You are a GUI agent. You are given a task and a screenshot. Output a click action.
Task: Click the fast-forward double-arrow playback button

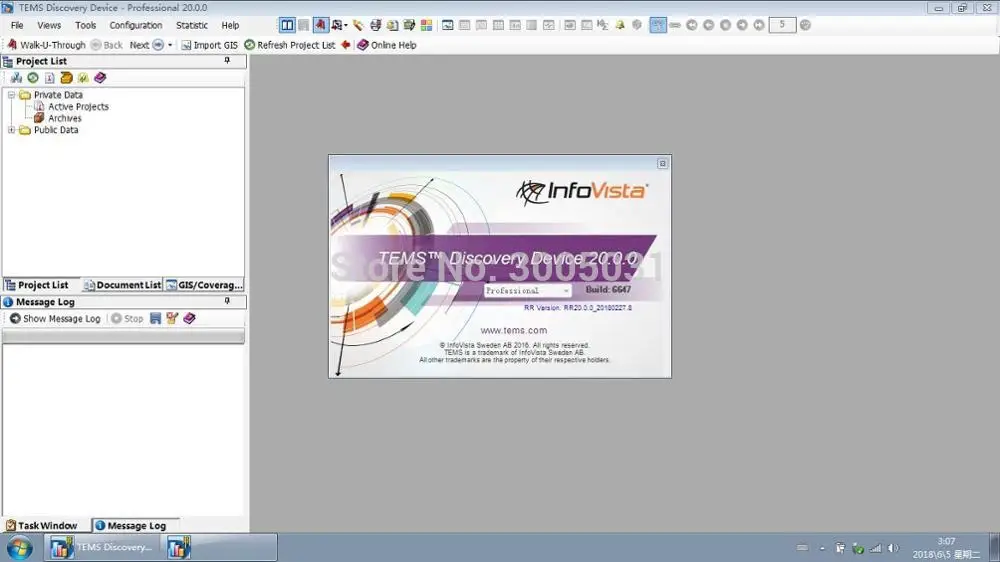(759, 25)
